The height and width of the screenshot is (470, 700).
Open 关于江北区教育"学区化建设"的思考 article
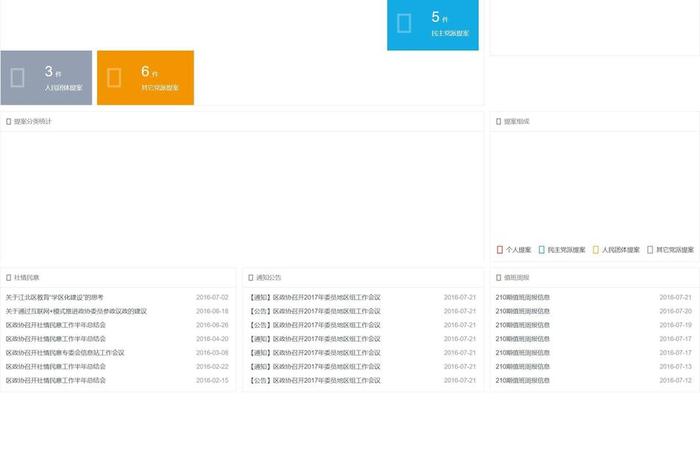pos(54,297)
